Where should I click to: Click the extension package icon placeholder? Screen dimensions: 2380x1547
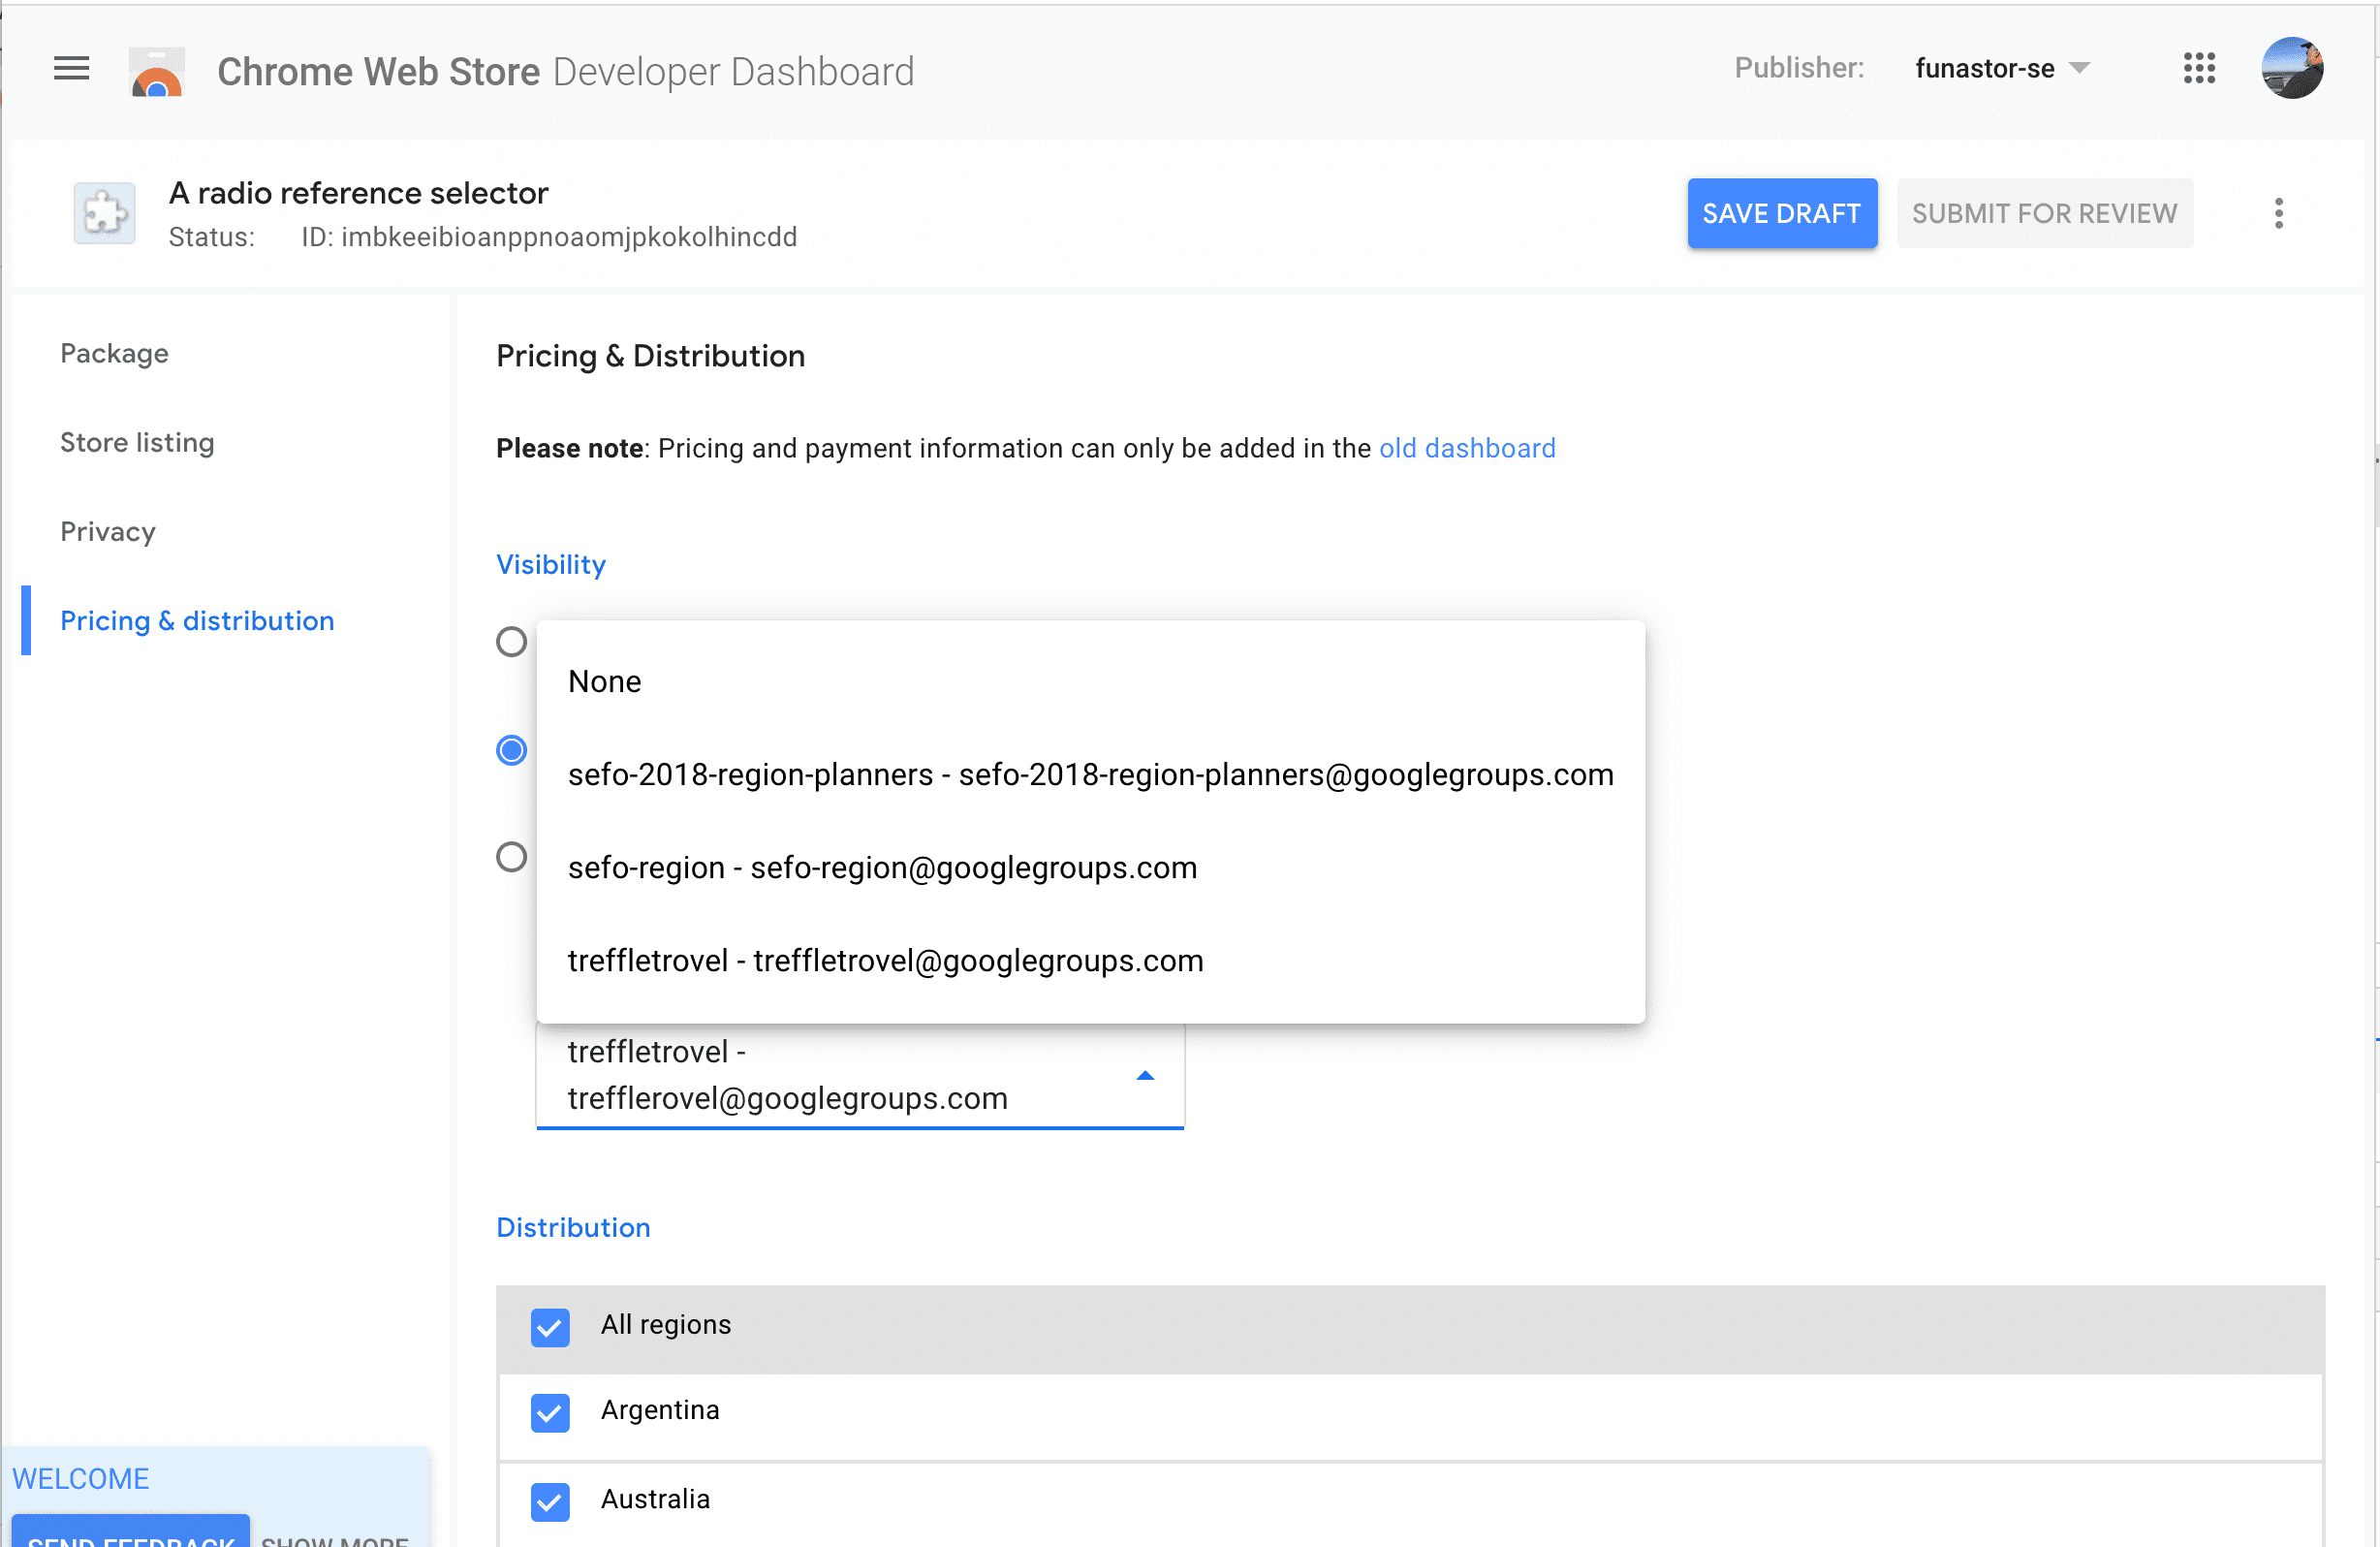pyautogui.click(x=104, y=211)
